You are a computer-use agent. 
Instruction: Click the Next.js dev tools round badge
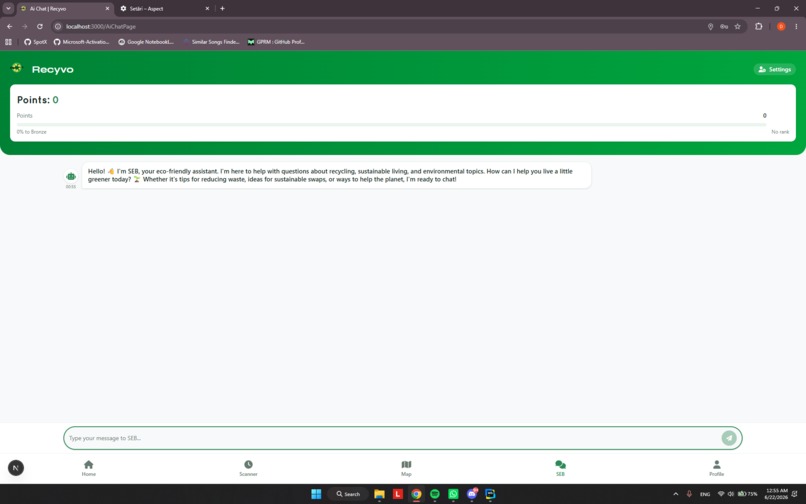click(16, 467)
